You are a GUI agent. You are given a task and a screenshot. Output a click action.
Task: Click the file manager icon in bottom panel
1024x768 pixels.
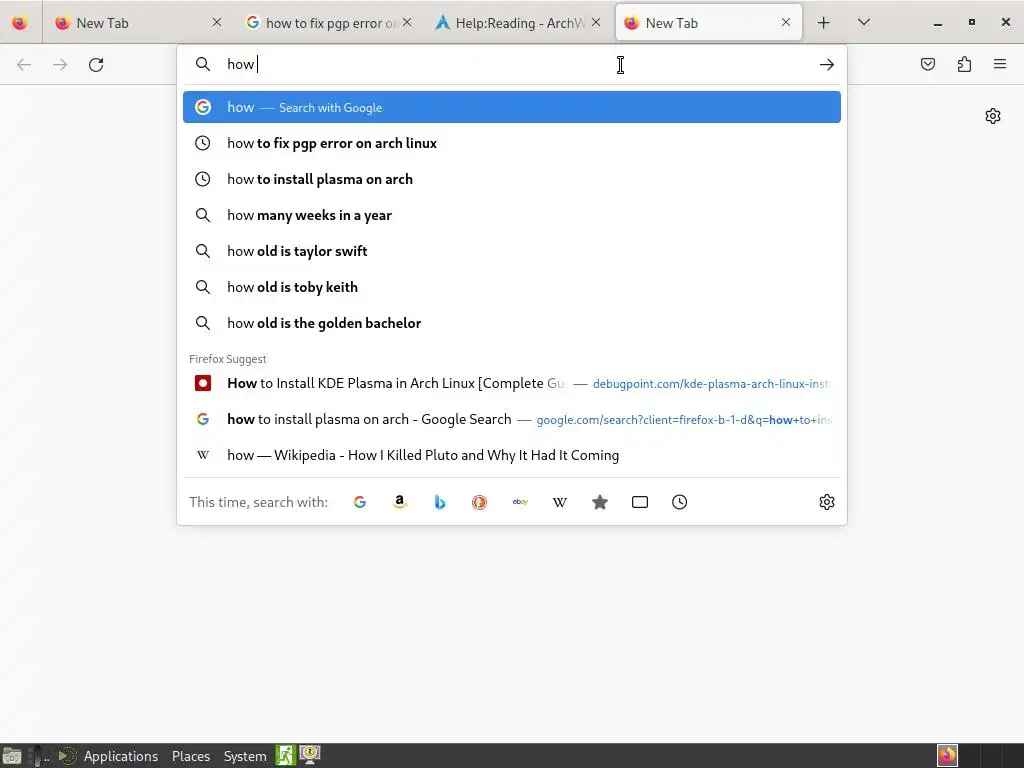click(11, 756)
